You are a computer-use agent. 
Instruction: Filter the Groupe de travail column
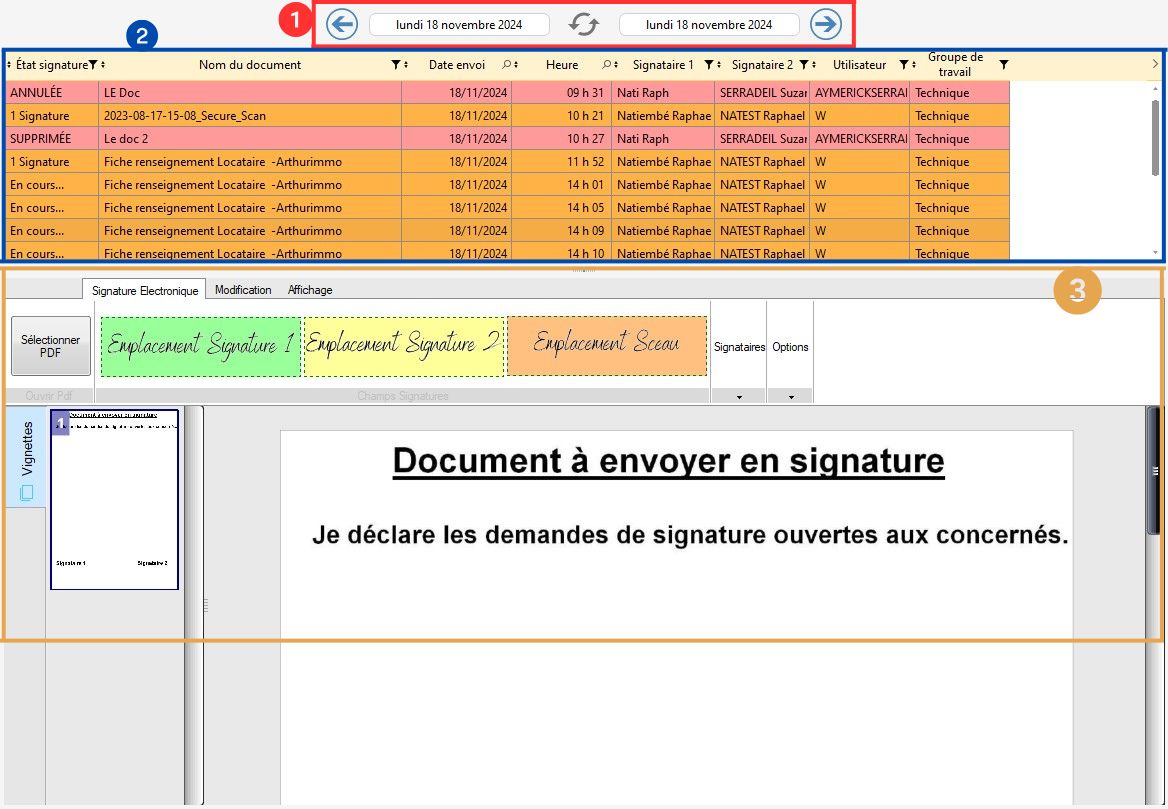click(1004, 64)
